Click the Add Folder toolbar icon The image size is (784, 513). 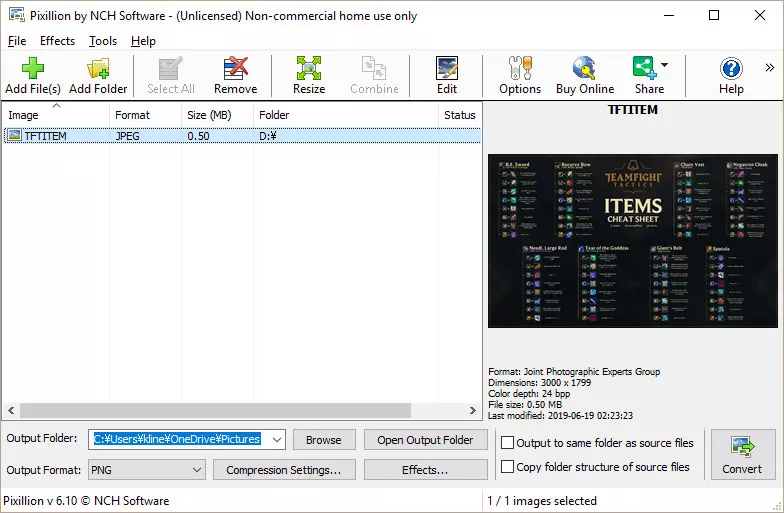[98, 68]
